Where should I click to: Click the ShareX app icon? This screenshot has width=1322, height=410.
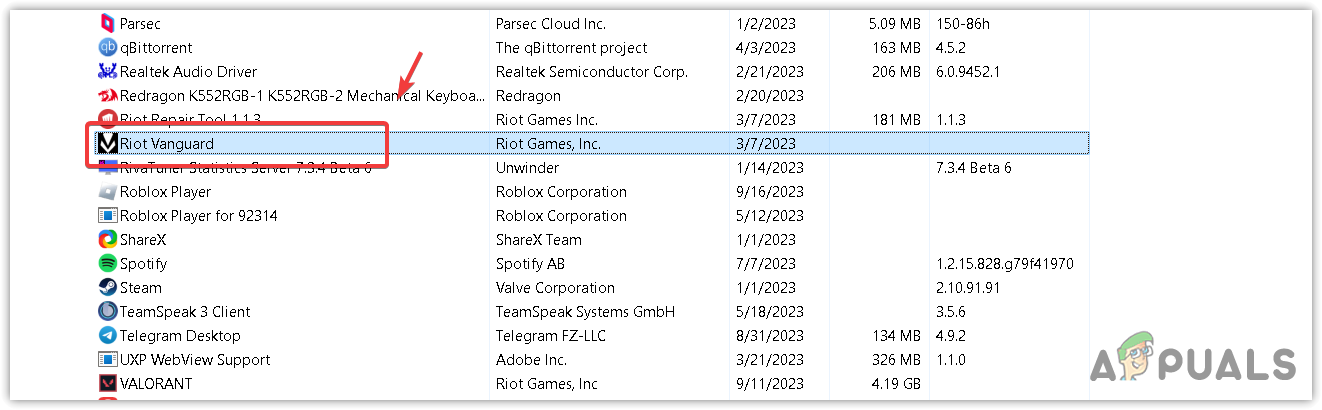point(107,239)
